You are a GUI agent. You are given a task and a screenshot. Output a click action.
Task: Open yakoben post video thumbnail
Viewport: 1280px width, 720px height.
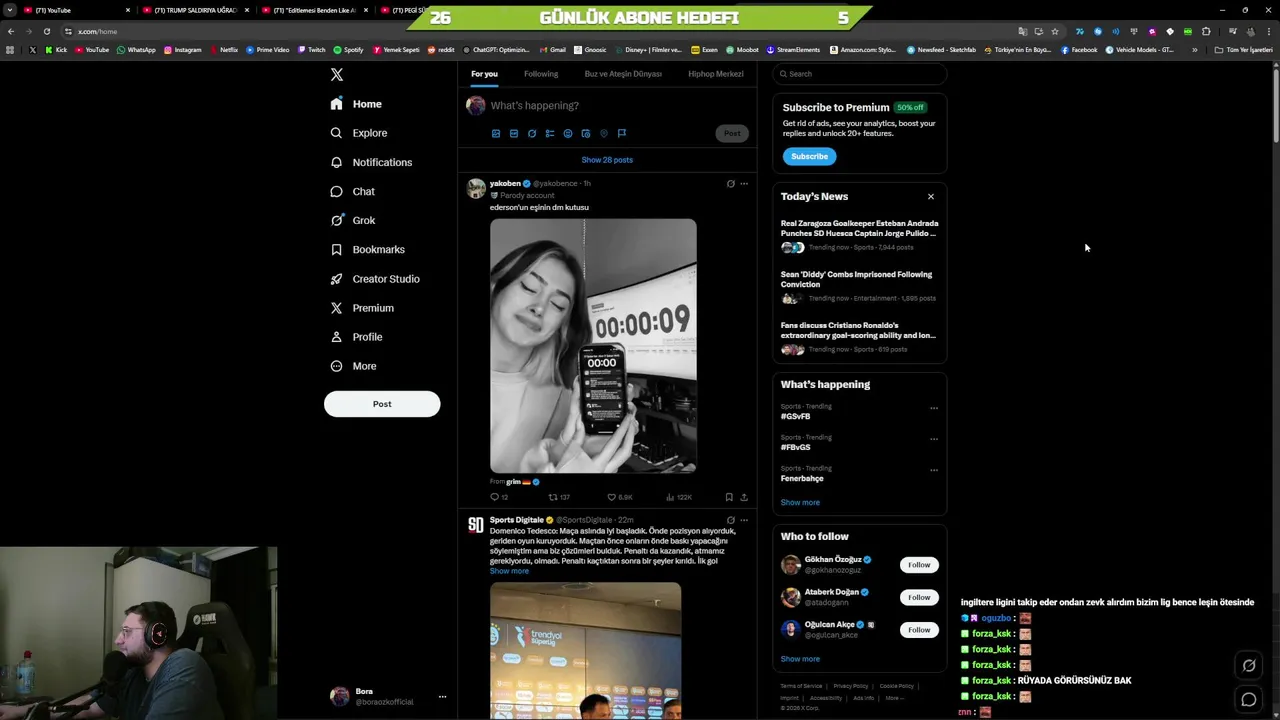[x=593, y=346]
